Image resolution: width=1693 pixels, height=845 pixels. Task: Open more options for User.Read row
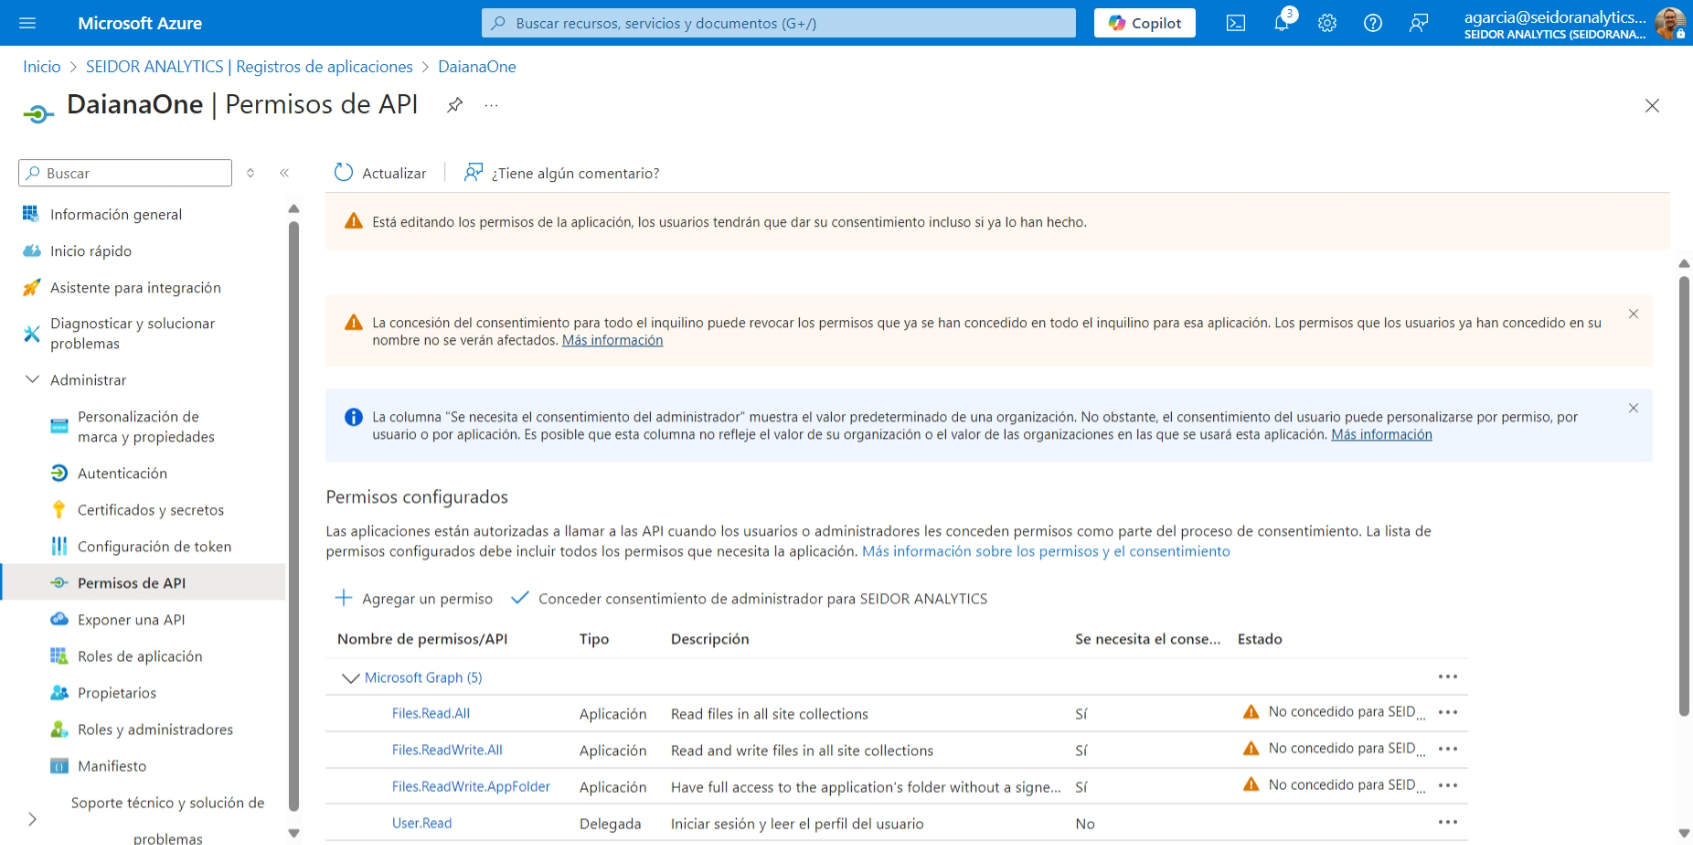pos(1447,823)
